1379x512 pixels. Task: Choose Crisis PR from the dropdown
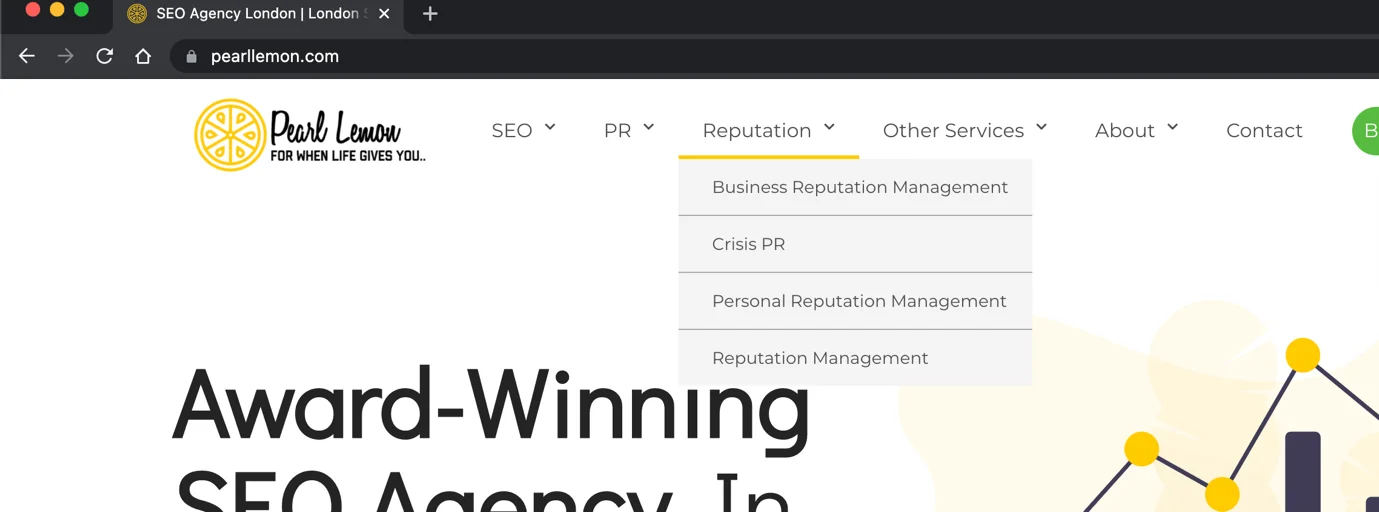pos(855,244)
